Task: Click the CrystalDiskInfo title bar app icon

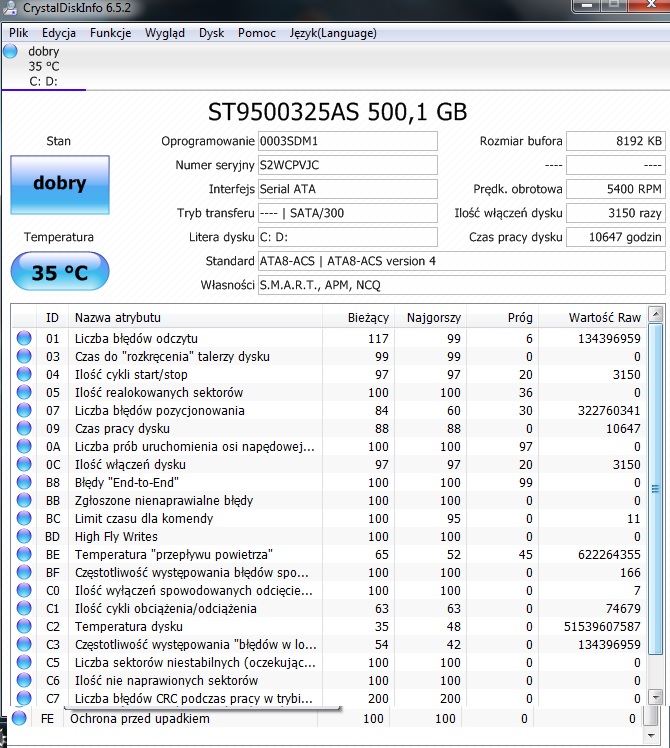Action: point(9,7)
